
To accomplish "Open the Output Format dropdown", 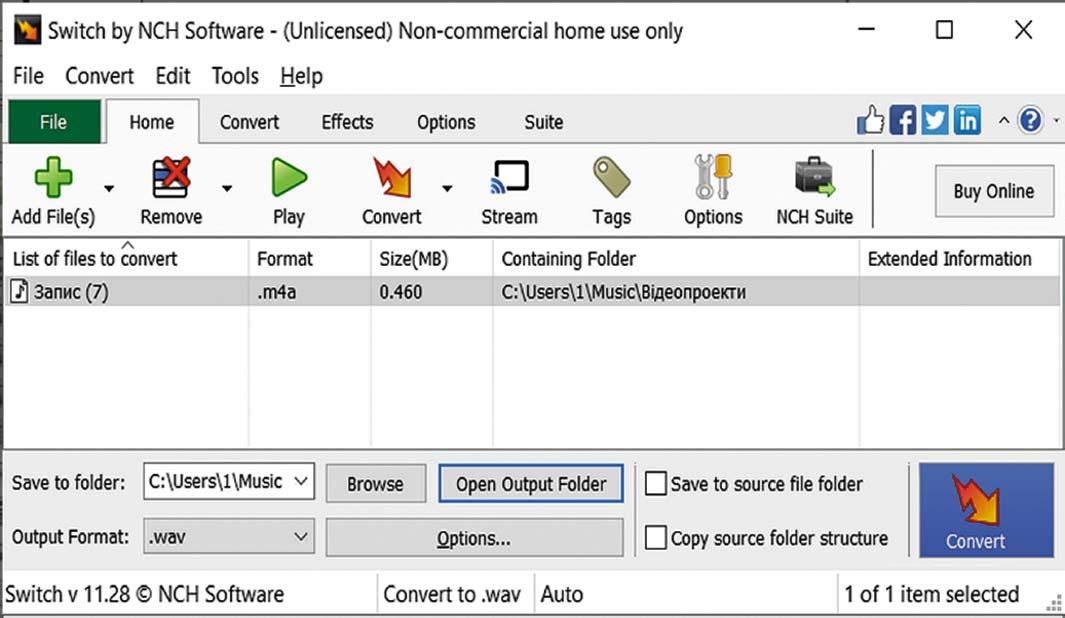I will pos(229,537).
